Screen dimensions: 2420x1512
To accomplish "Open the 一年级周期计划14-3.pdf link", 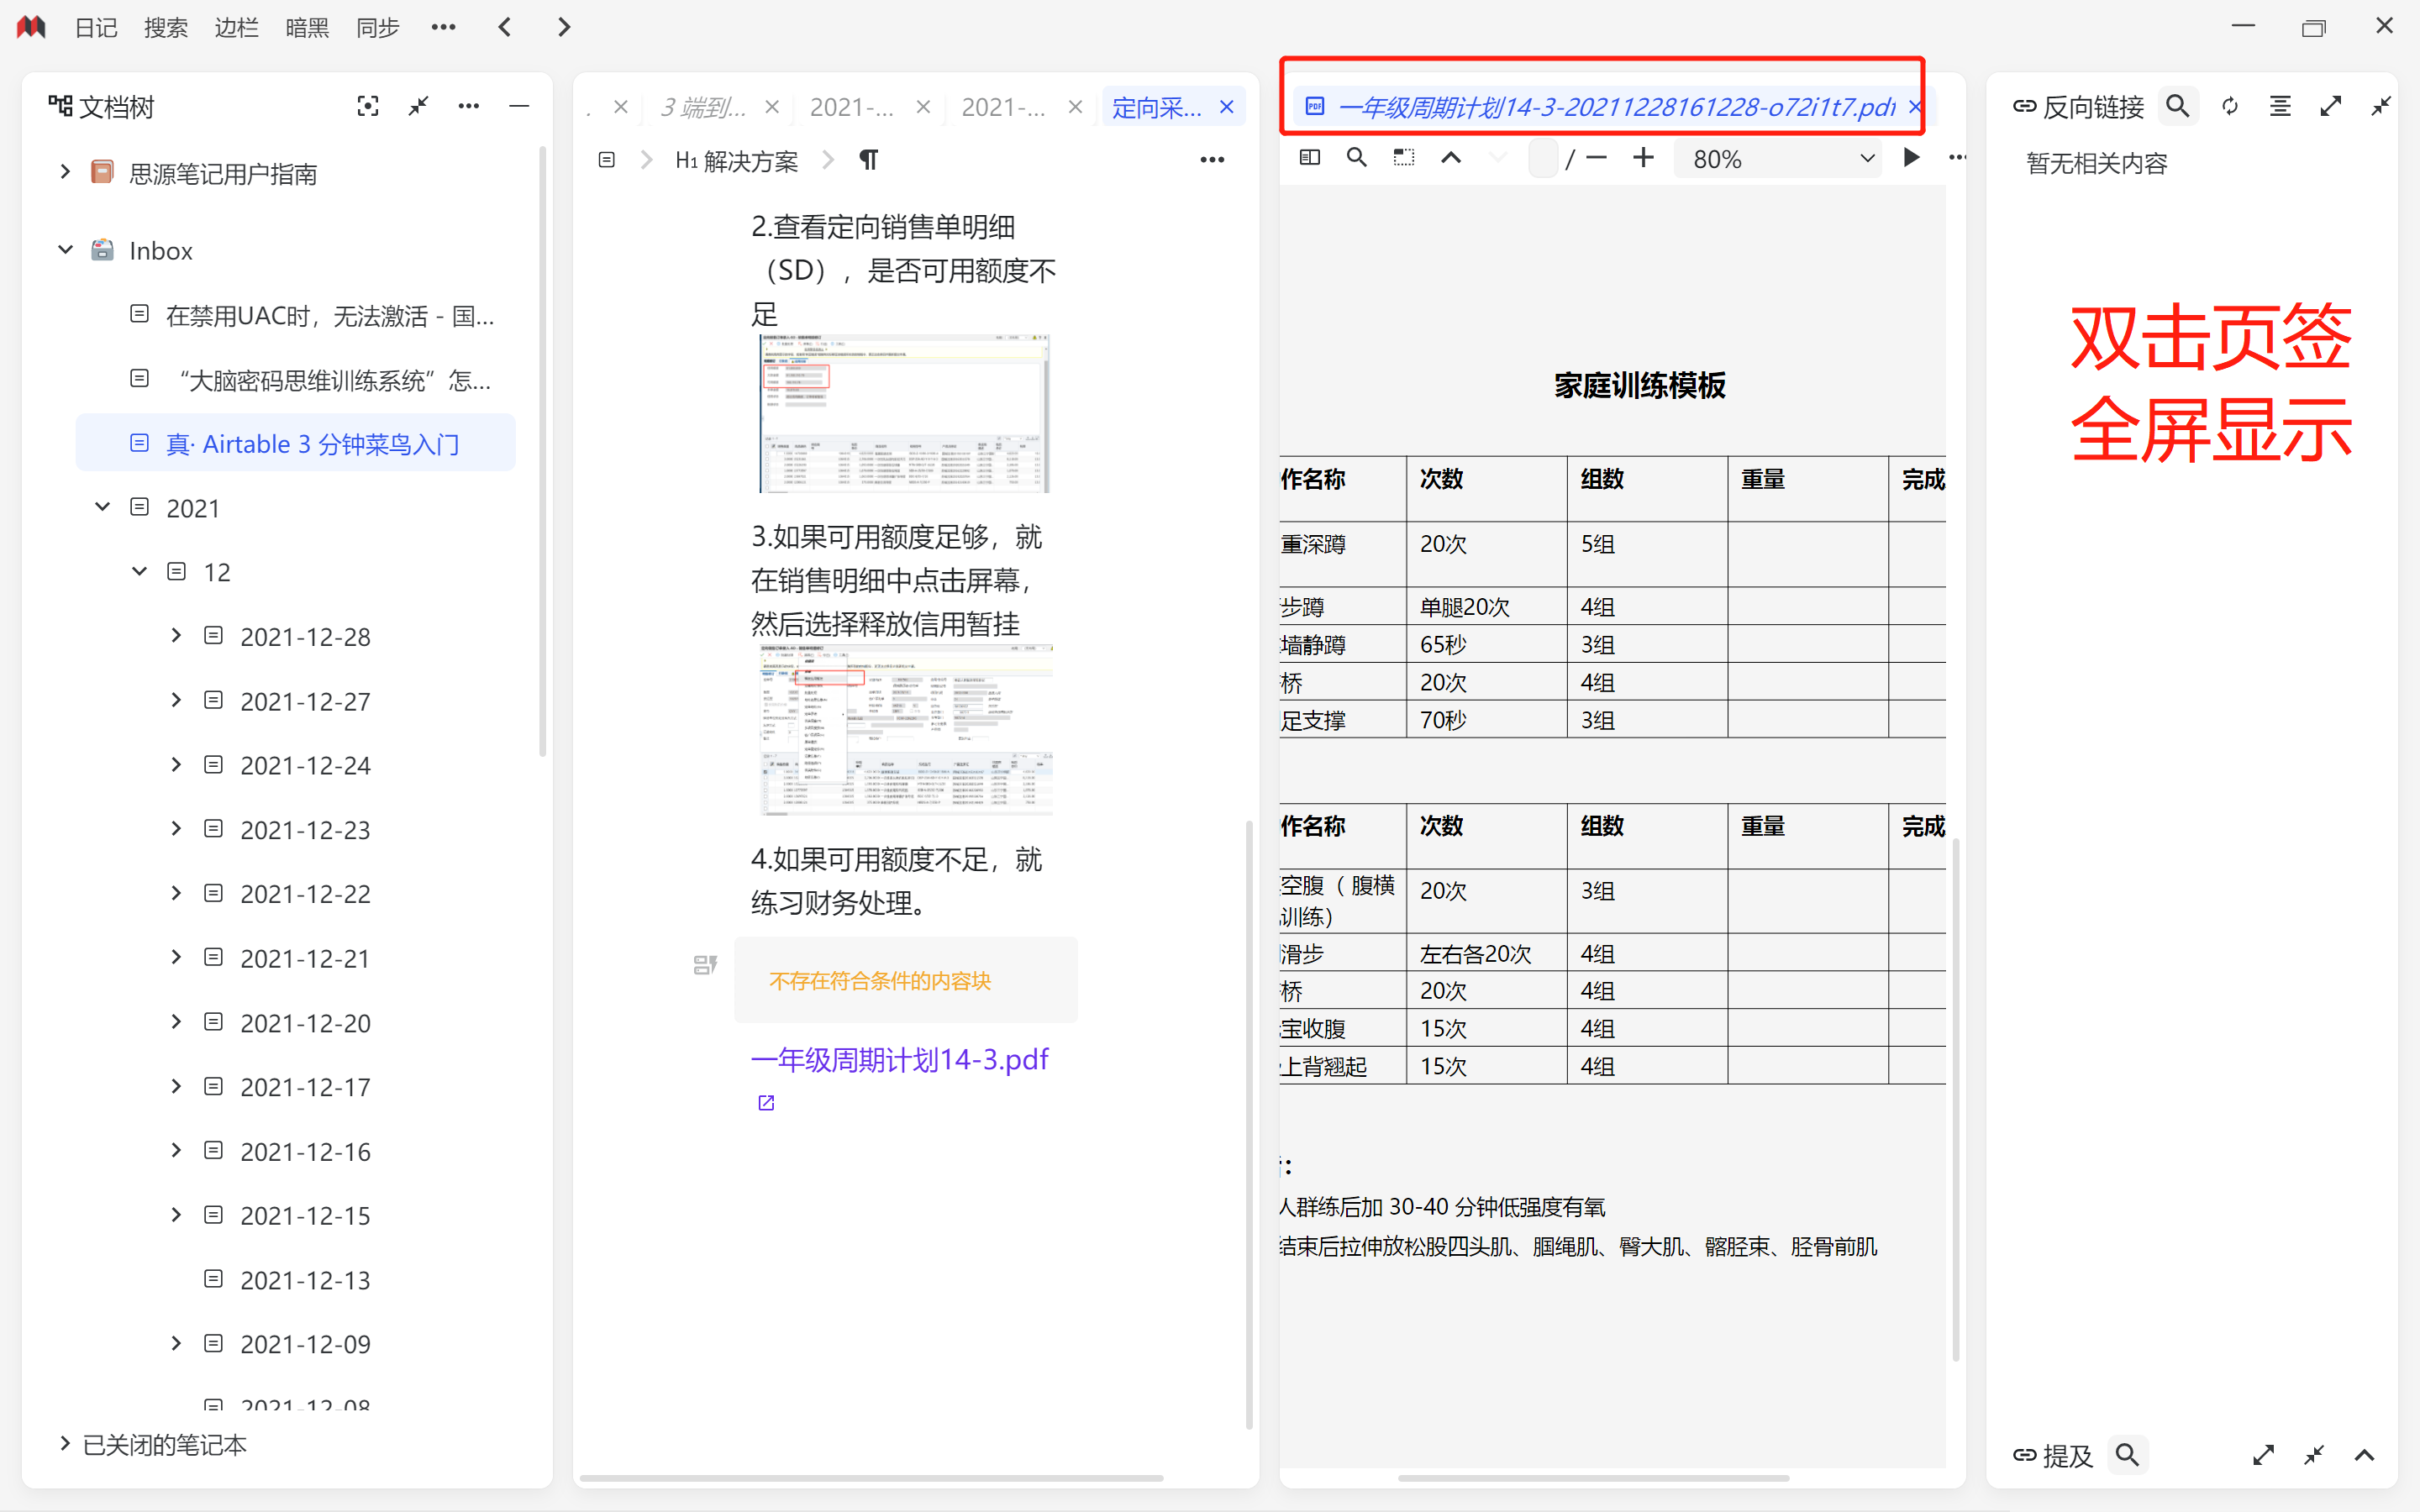I will click(x=899, y=1059).
